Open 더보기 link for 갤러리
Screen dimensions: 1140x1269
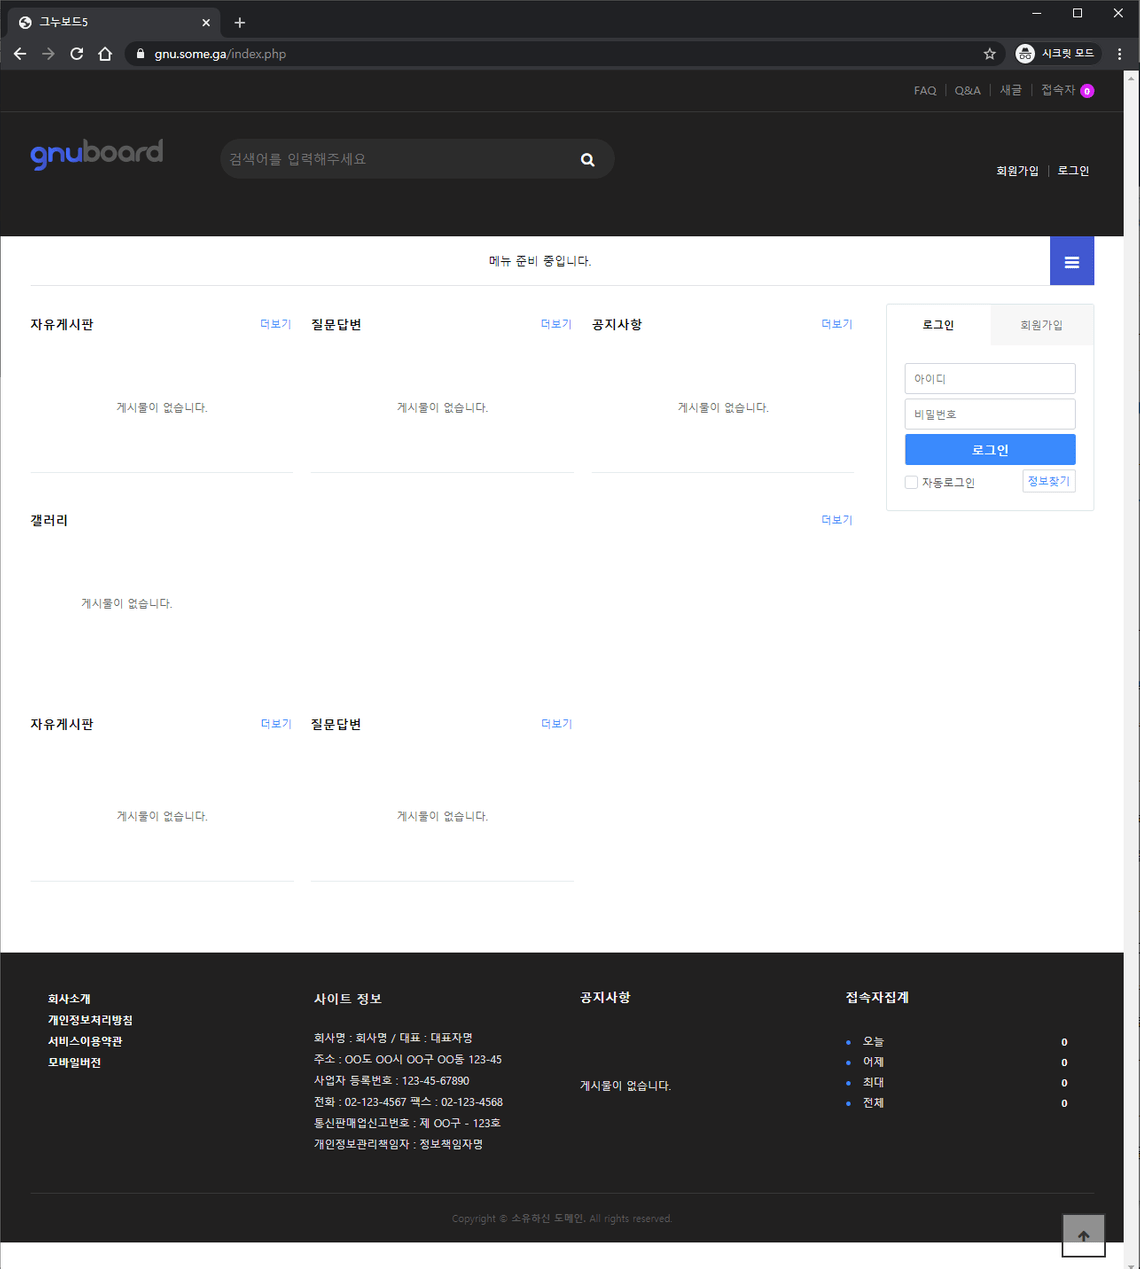pos(836,520)
